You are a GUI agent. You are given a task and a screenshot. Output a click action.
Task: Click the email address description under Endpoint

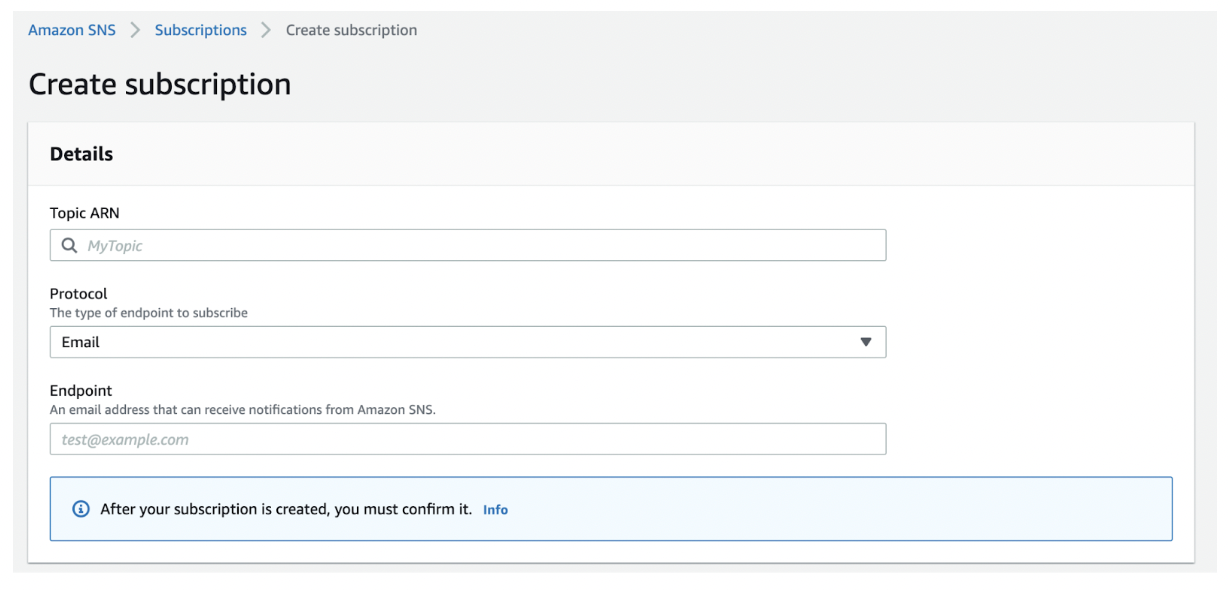pos(243,410)
